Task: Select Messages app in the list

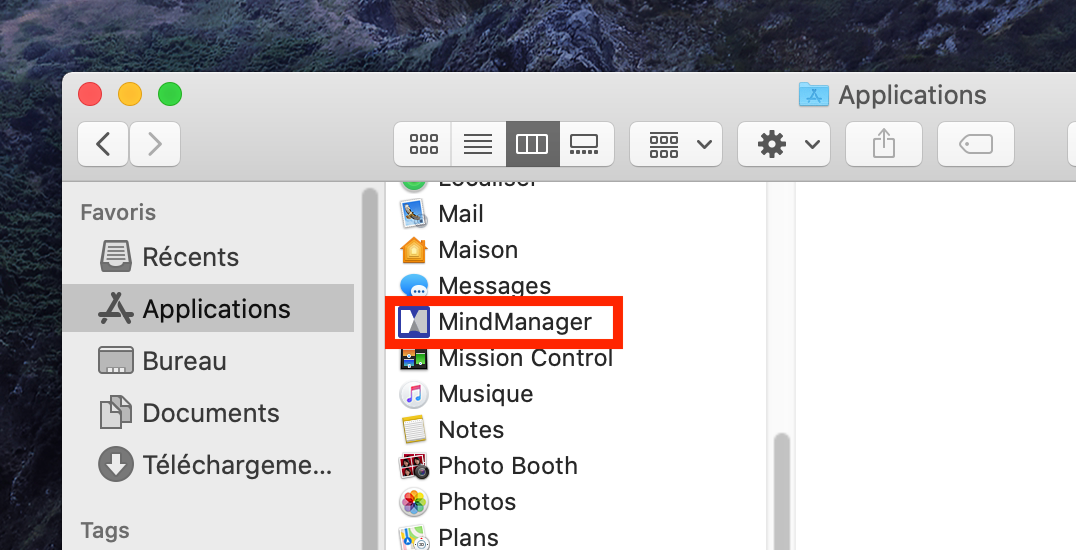Action: tap(494, 286)
